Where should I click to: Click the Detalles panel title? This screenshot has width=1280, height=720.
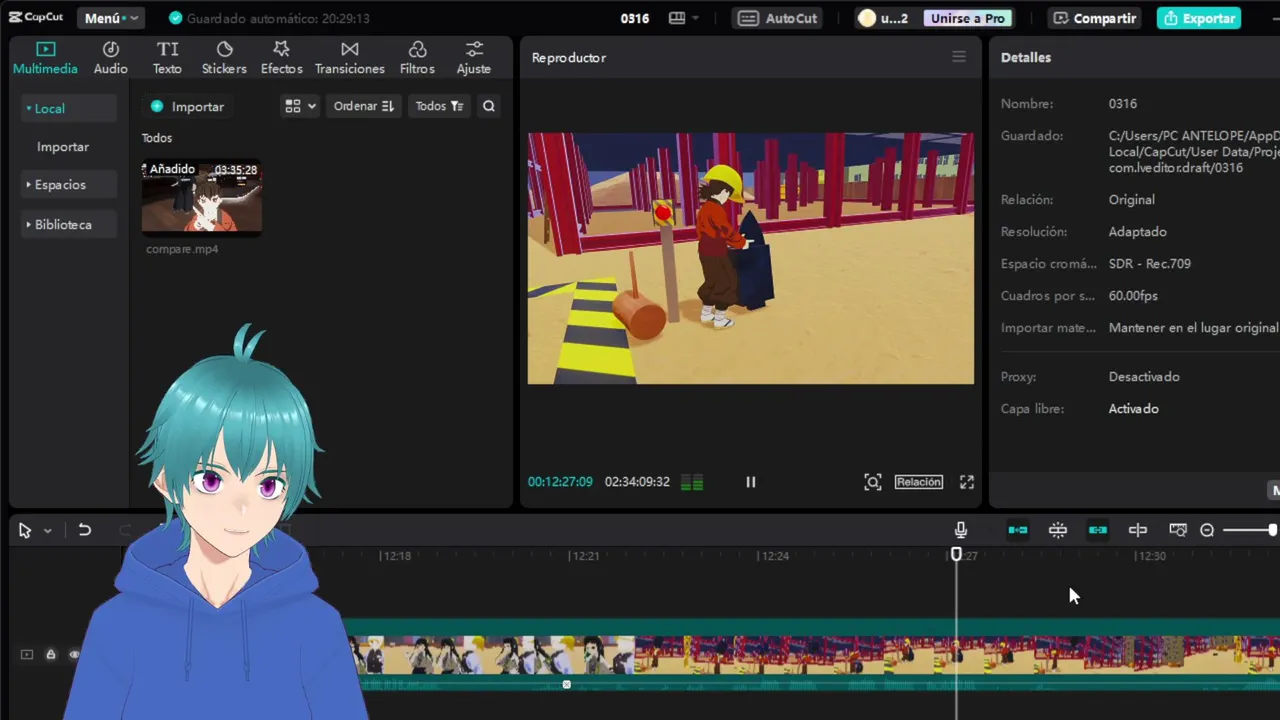tap(1026, 57)
